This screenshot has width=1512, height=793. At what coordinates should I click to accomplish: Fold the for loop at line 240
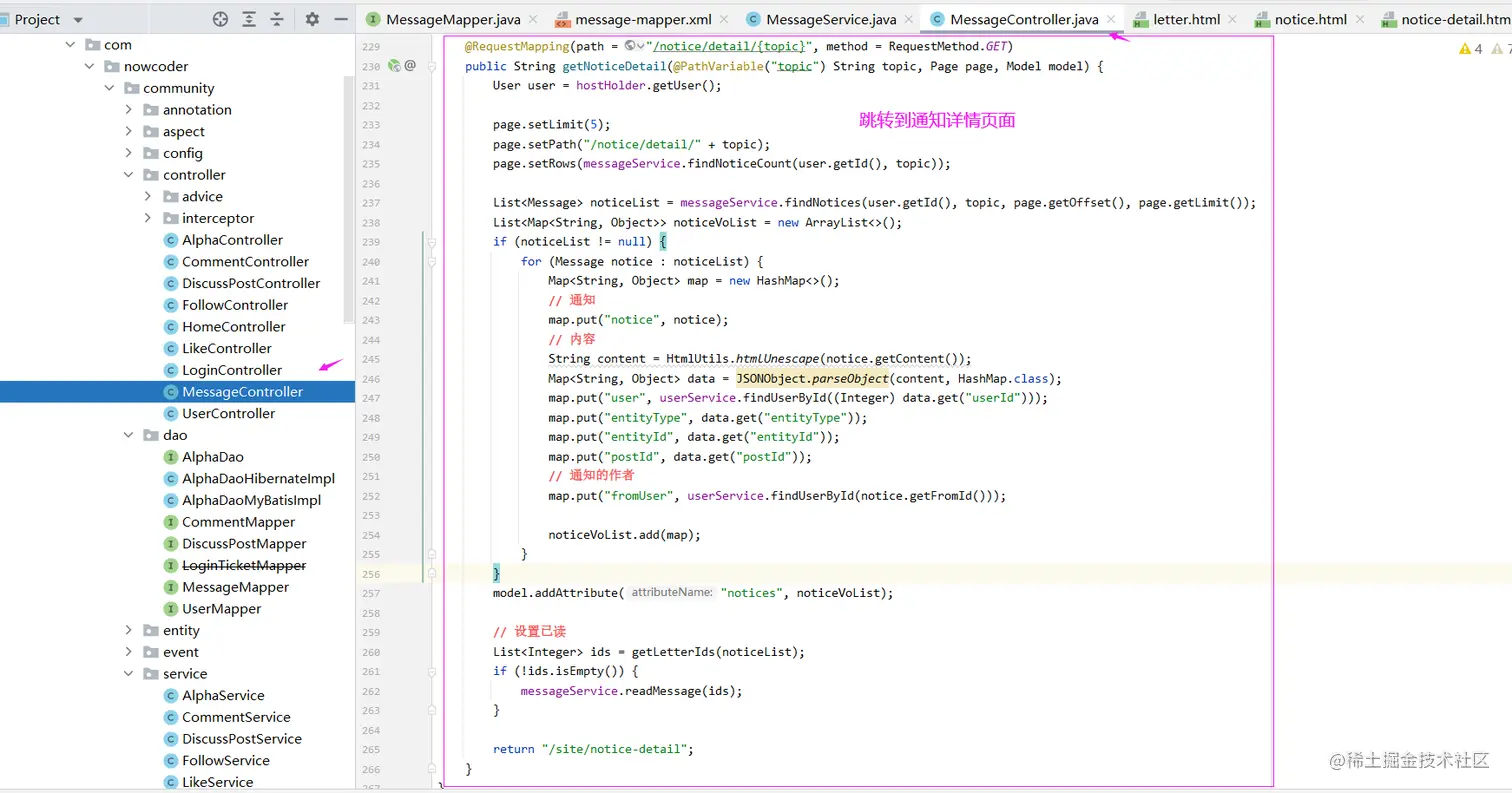coord(432,261)
